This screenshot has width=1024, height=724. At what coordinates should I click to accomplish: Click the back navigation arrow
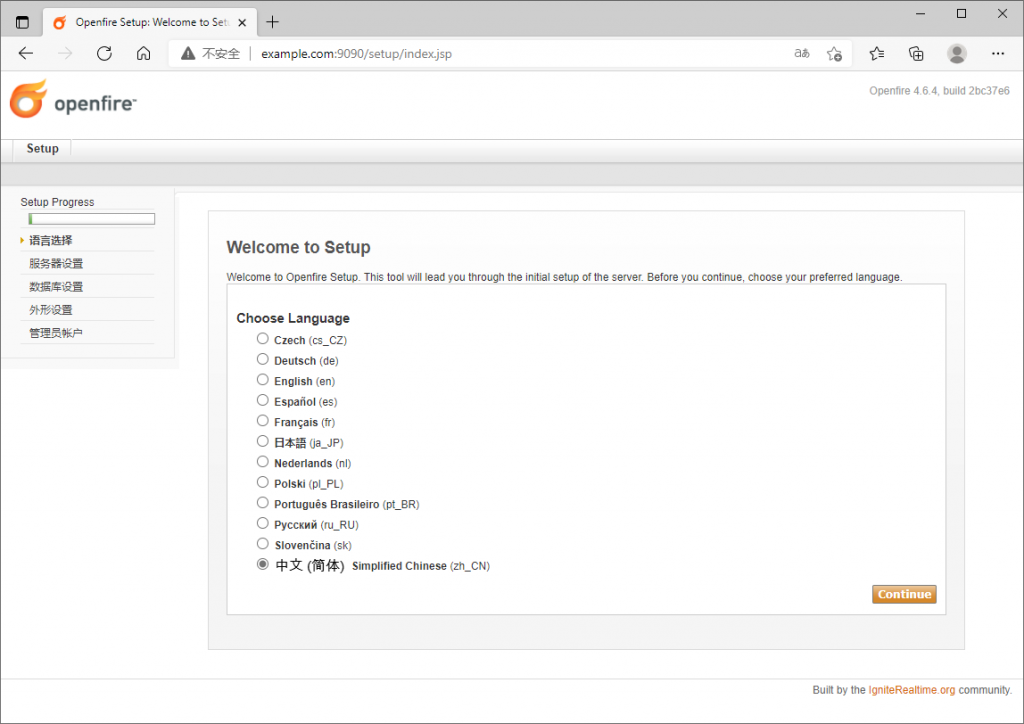(26, 54)
